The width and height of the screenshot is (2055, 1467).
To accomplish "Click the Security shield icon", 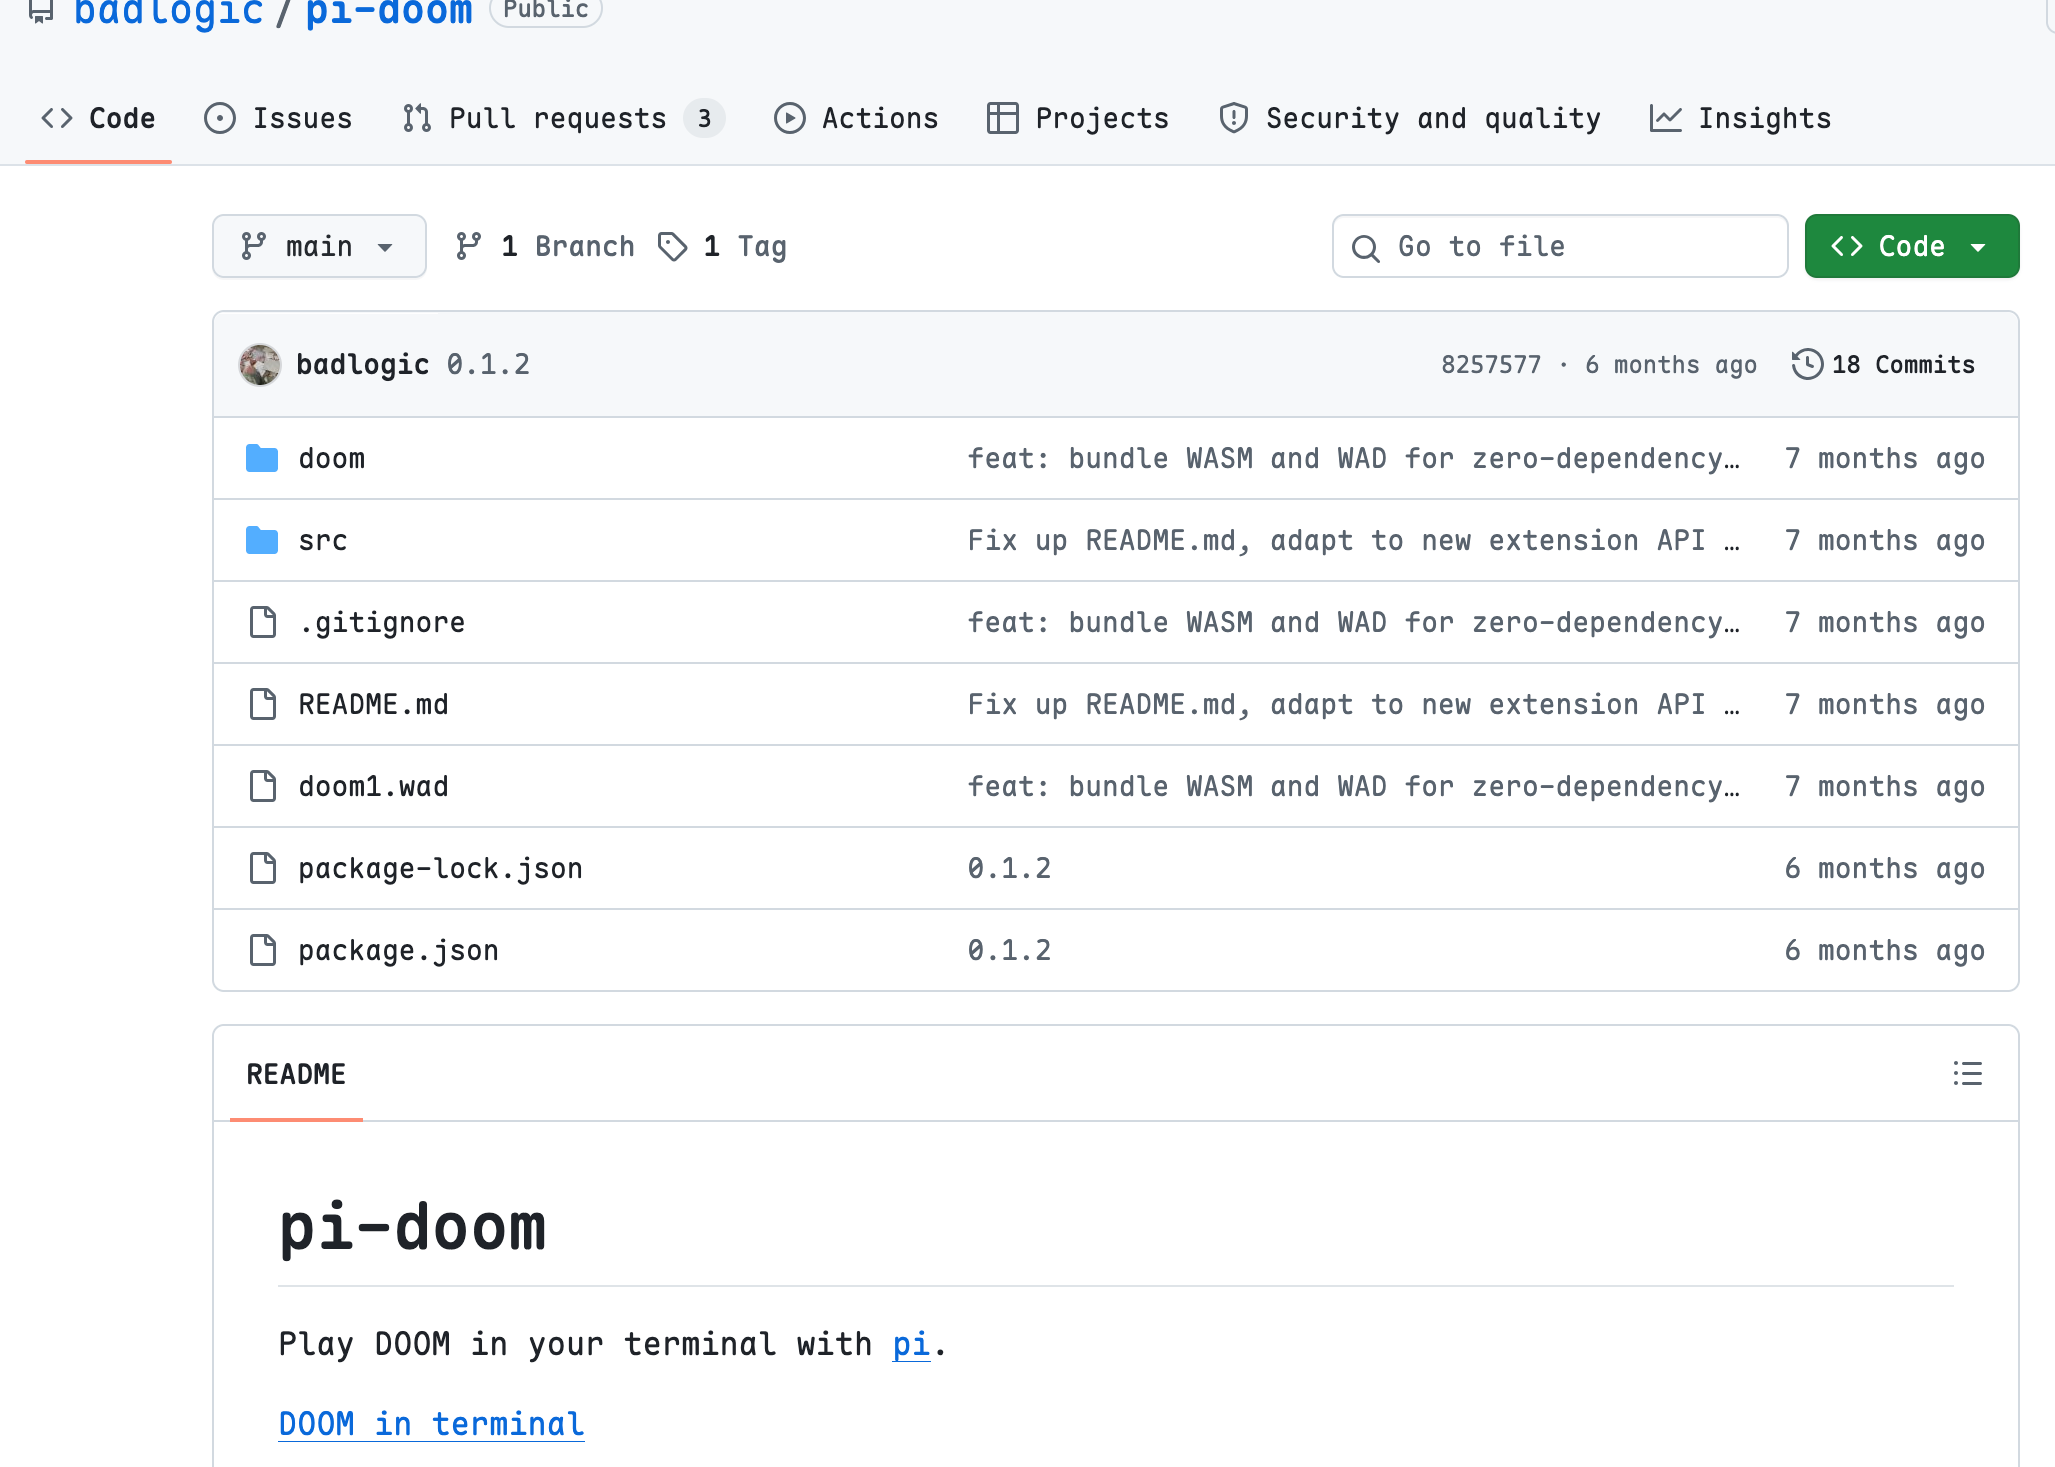I will [1234, 118].
